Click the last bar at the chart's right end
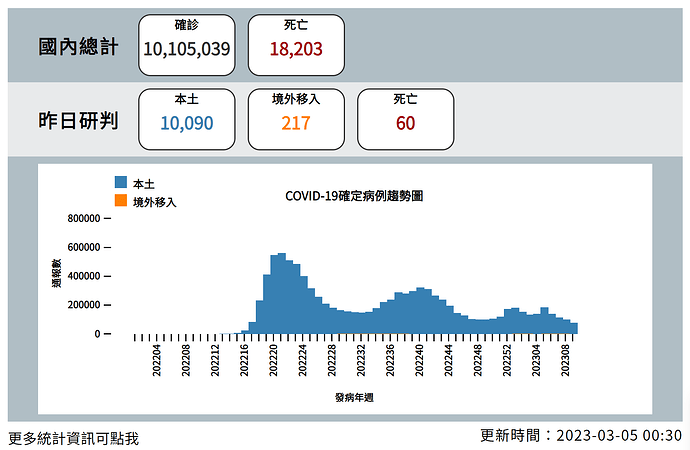Screen dimensions: 690x450 click(x=574, y=328)
